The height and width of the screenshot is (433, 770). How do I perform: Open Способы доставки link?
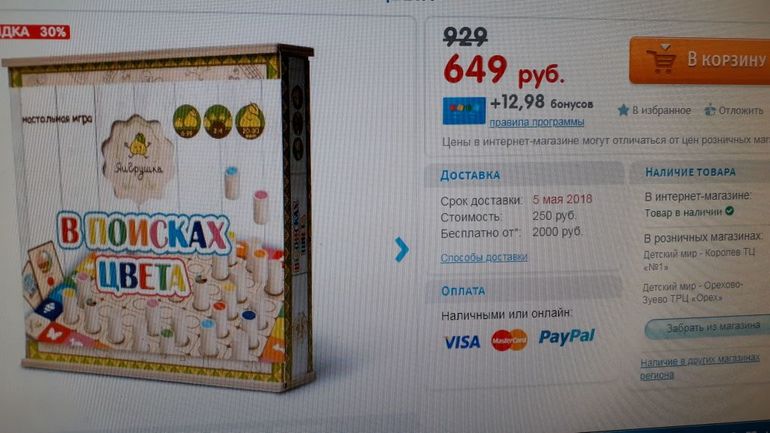[484, 257]
